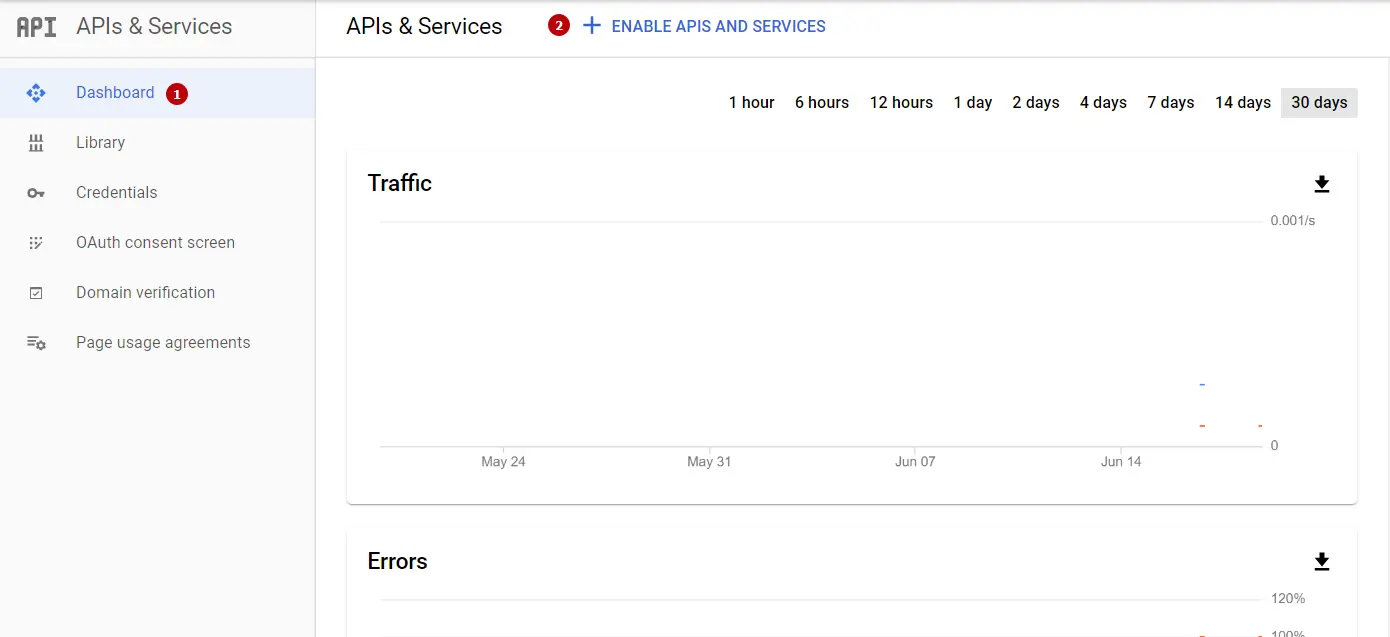Select the 7 days time range
Viewport: 1390px width, 637px height.
[x=1170, y=103]
